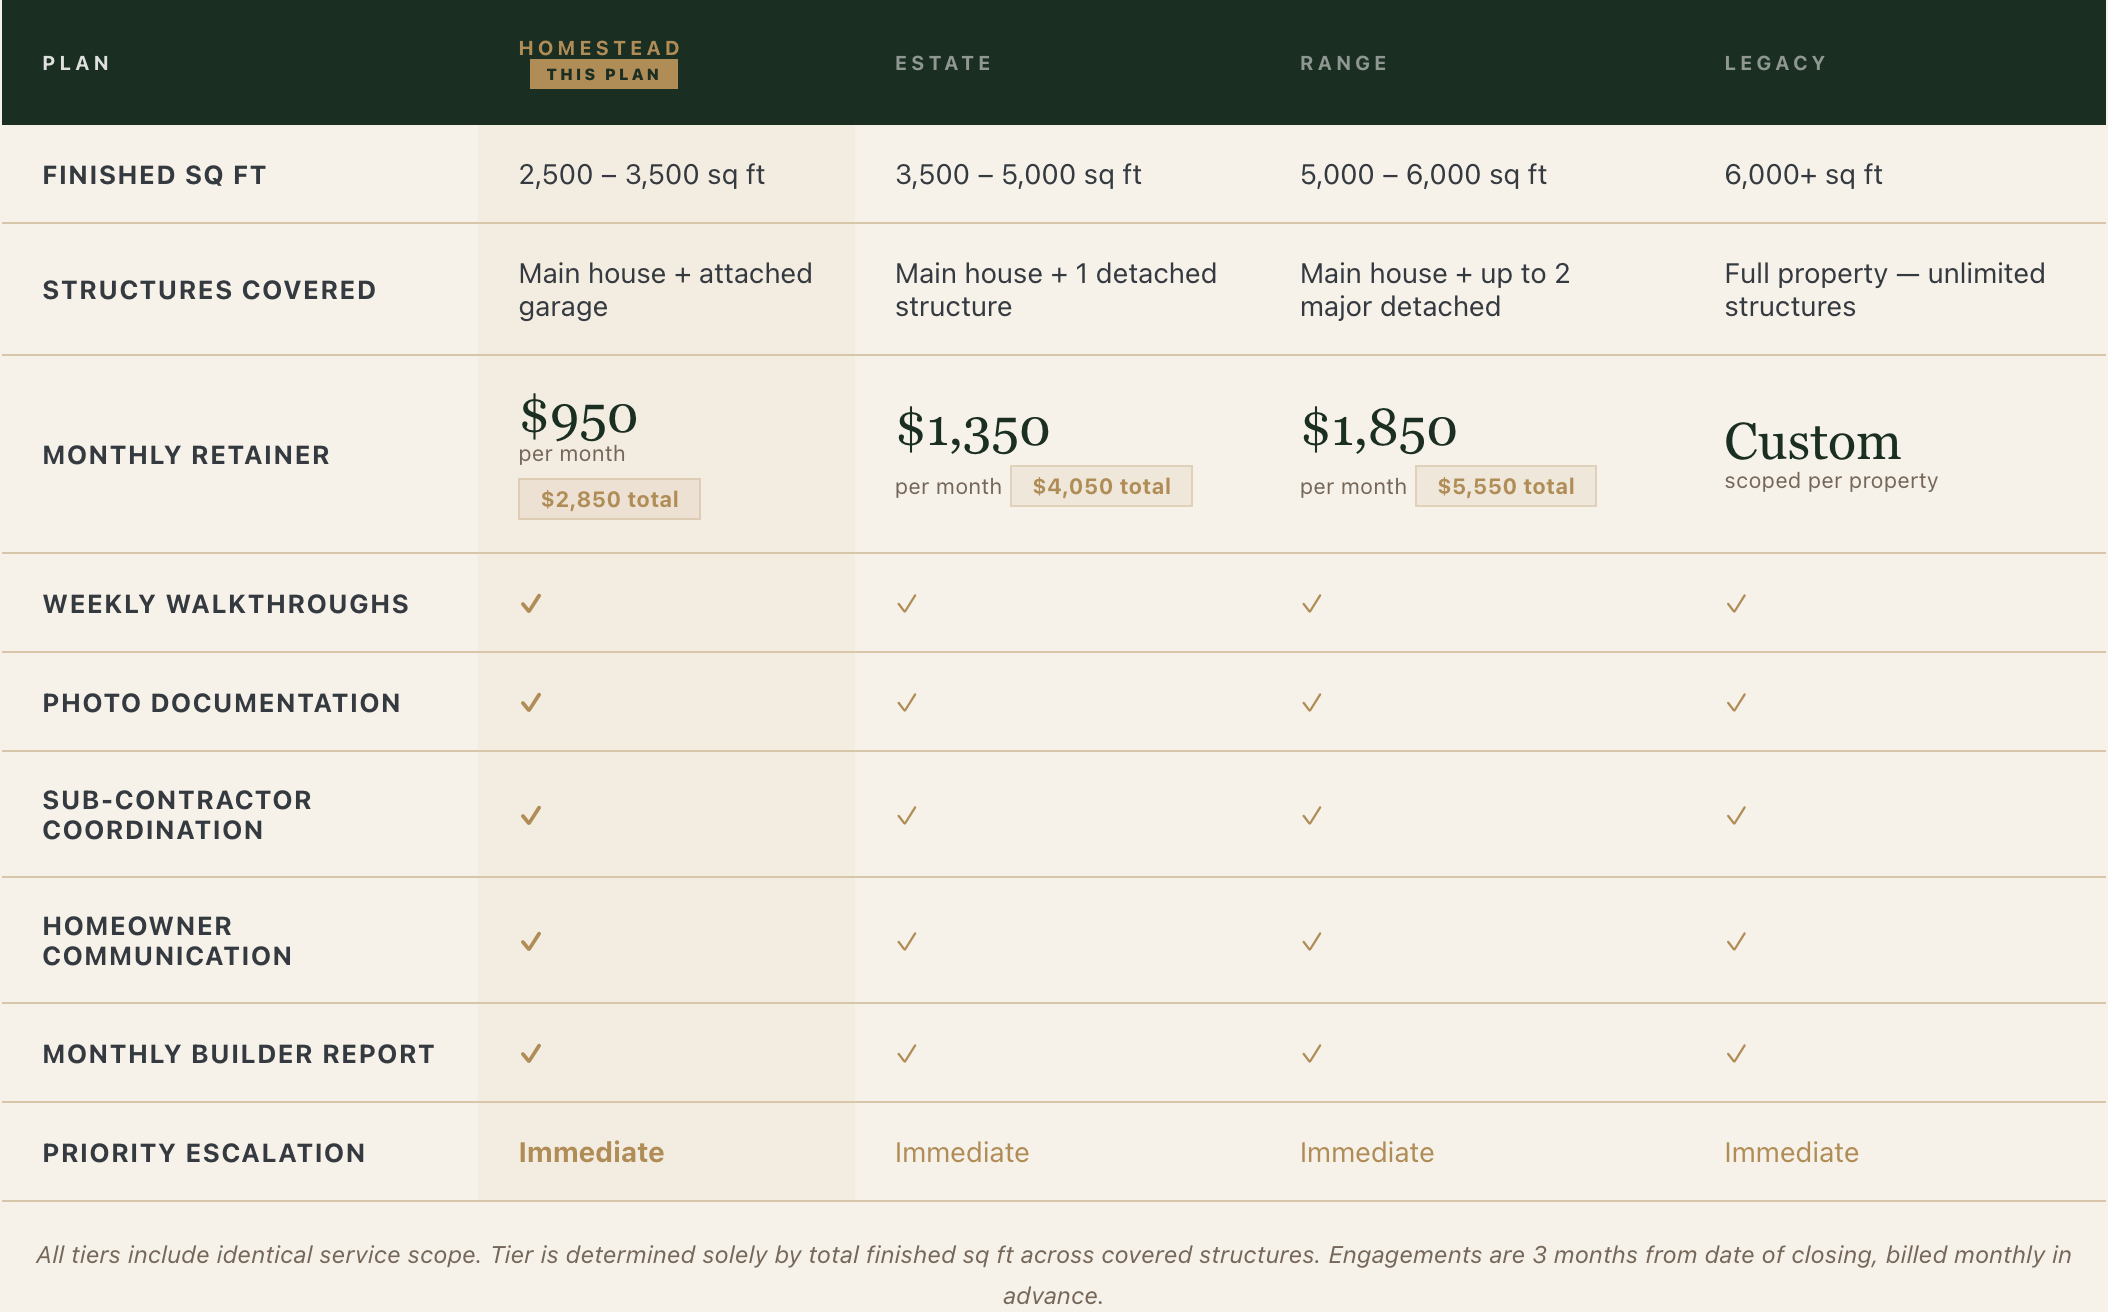Click the Homestead Sub-Contractor Coordination checkmark

tap(531, 815)
